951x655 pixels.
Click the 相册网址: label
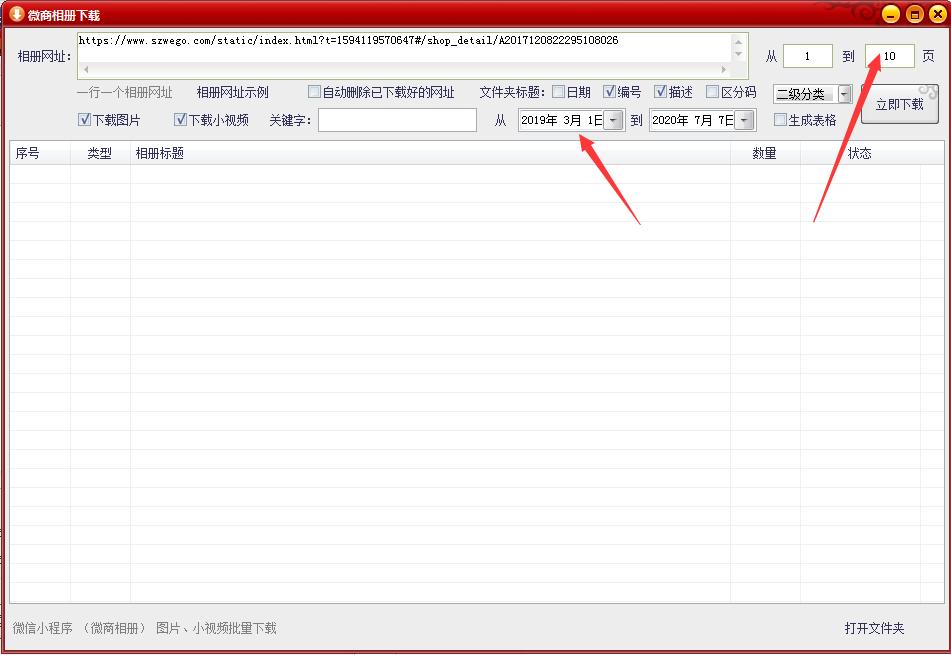click(45, 56)
